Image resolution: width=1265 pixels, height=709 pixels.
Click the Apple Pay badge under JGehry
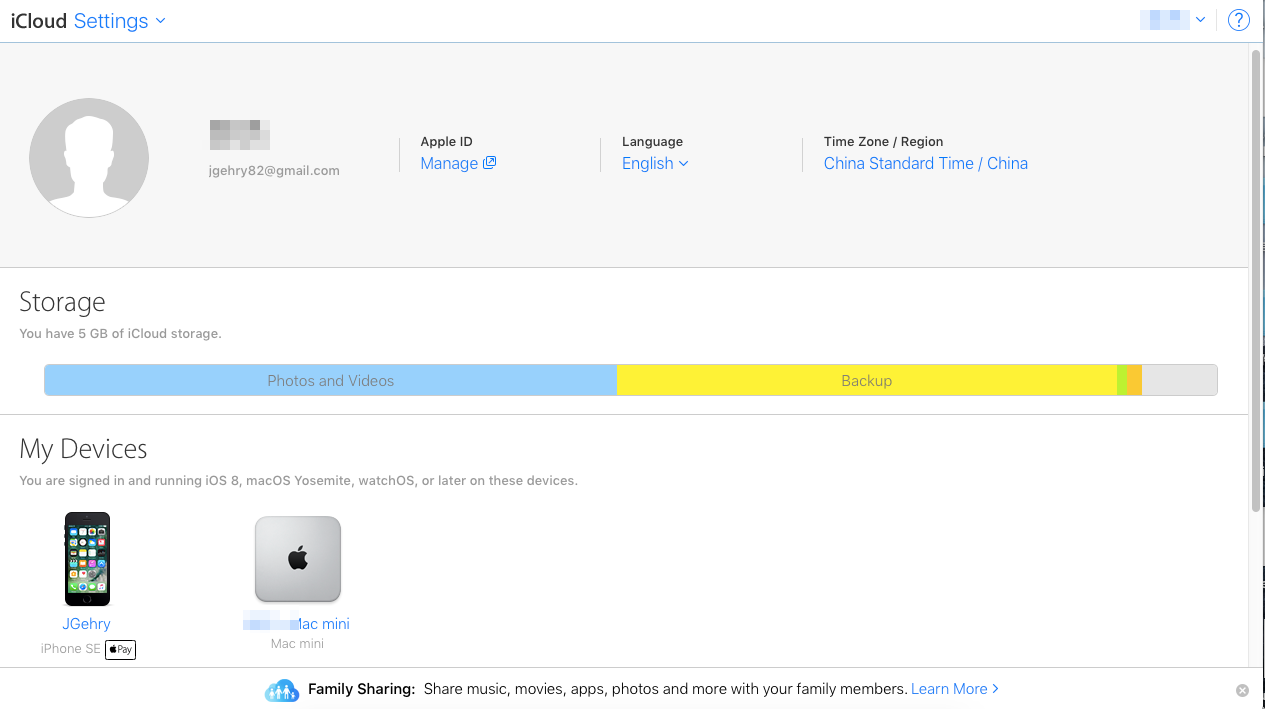(120, 649)
